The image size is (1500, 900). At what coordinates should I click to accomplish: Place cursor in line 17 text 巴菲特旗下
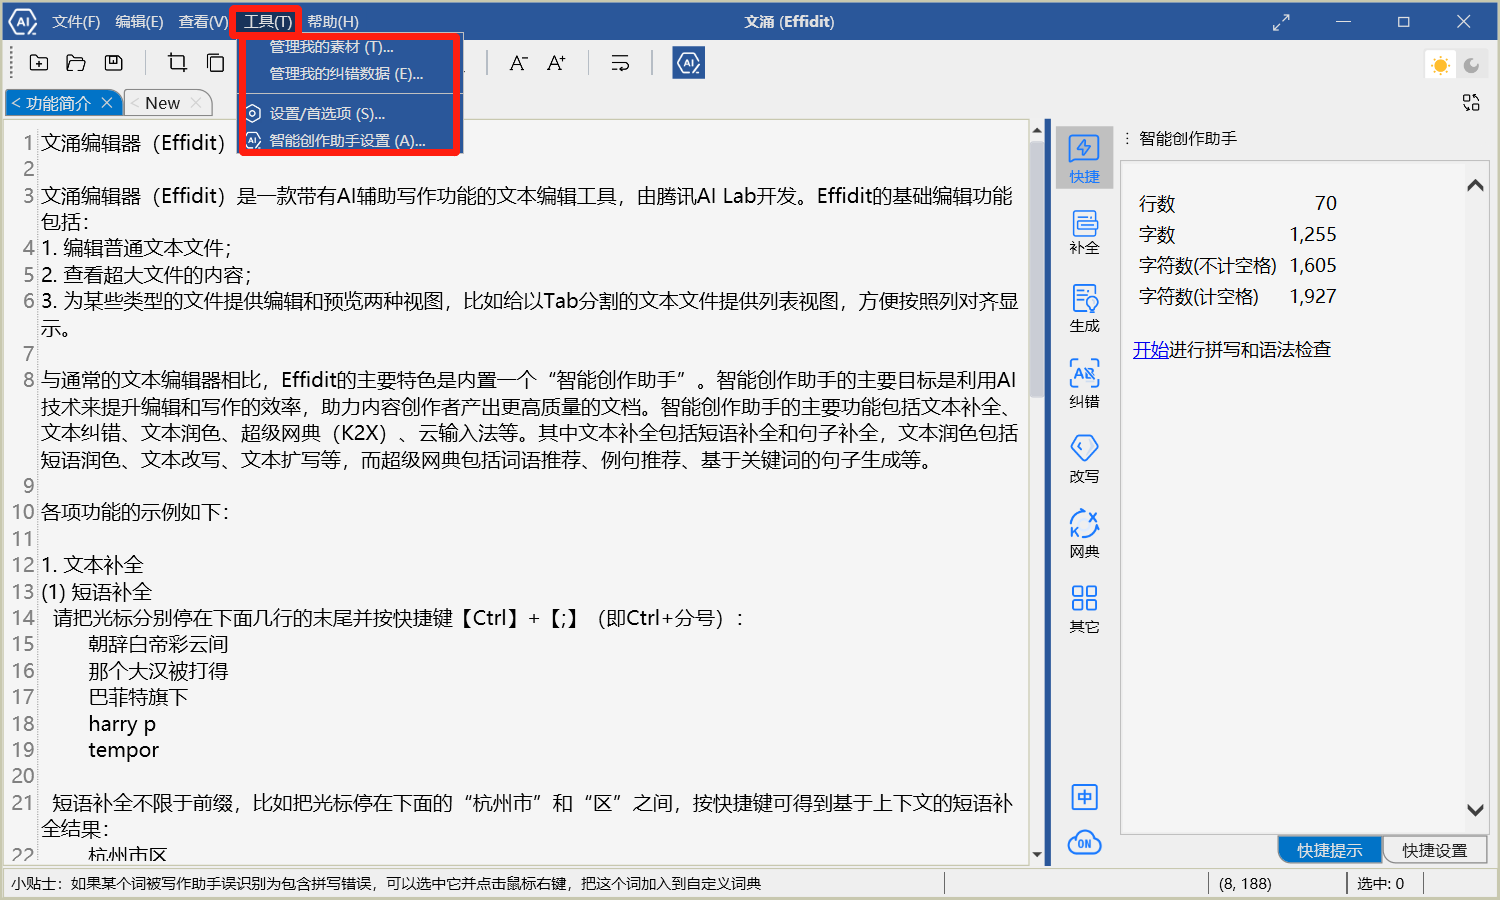(x=138, y=697)
